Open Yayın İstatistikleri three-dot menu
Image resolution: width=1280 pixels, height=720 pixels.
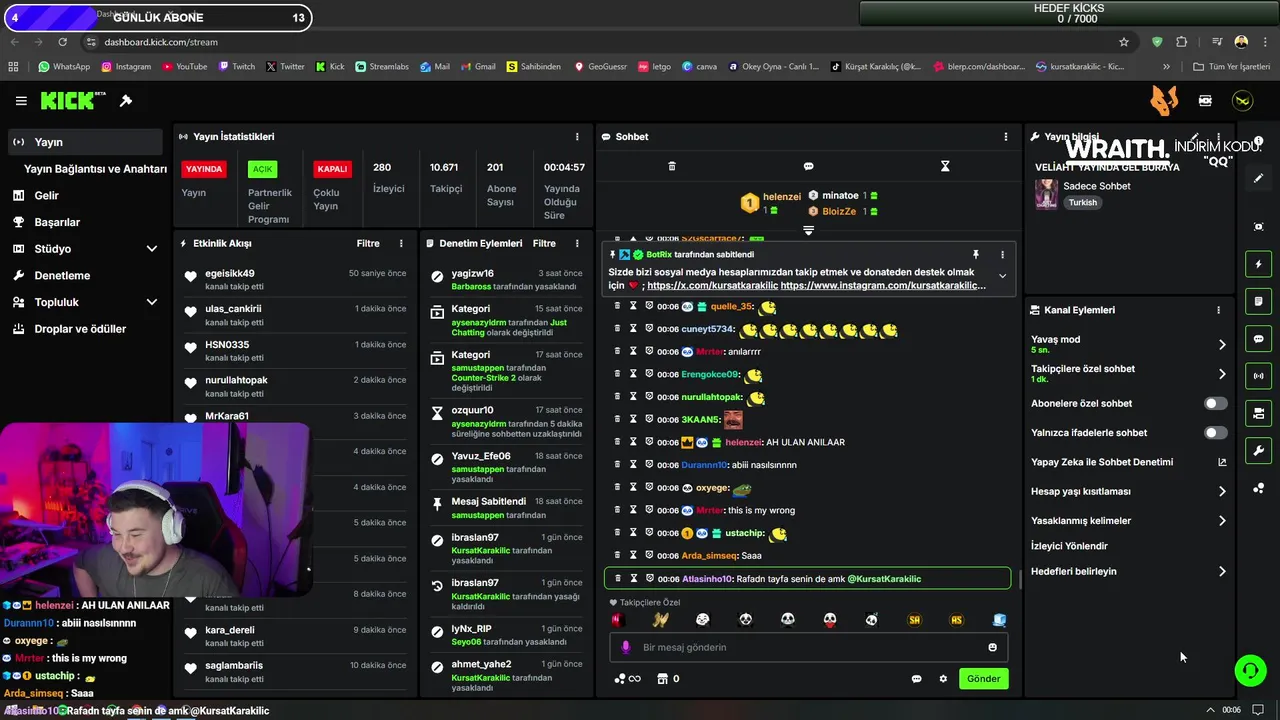point(577,137)
